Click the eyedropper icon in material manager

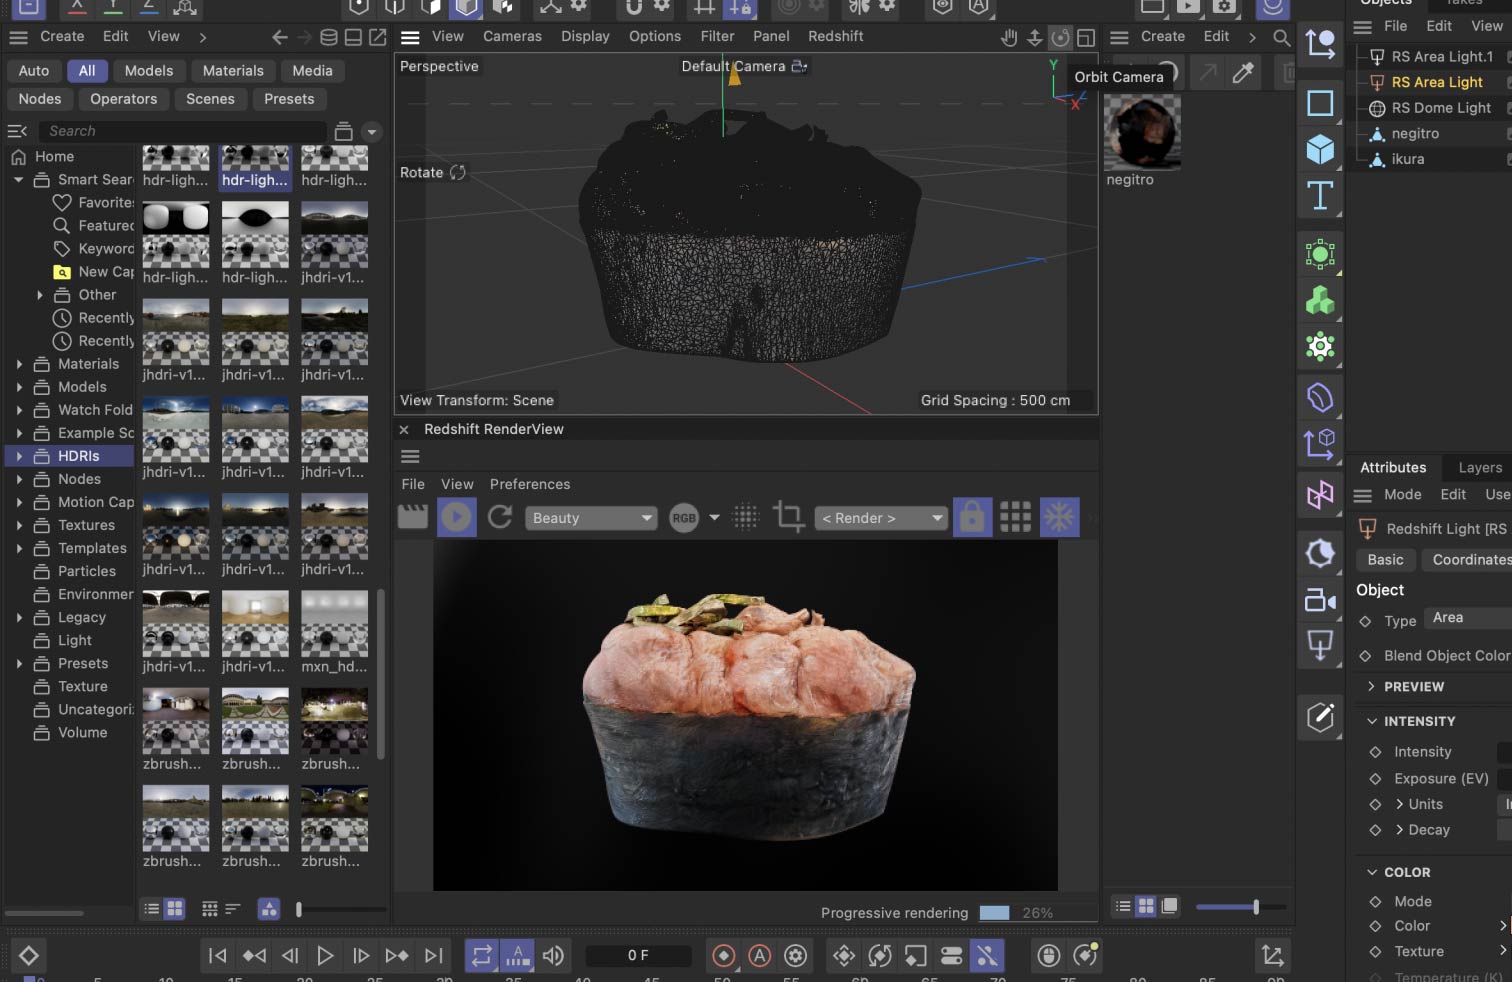[1243, 73]
